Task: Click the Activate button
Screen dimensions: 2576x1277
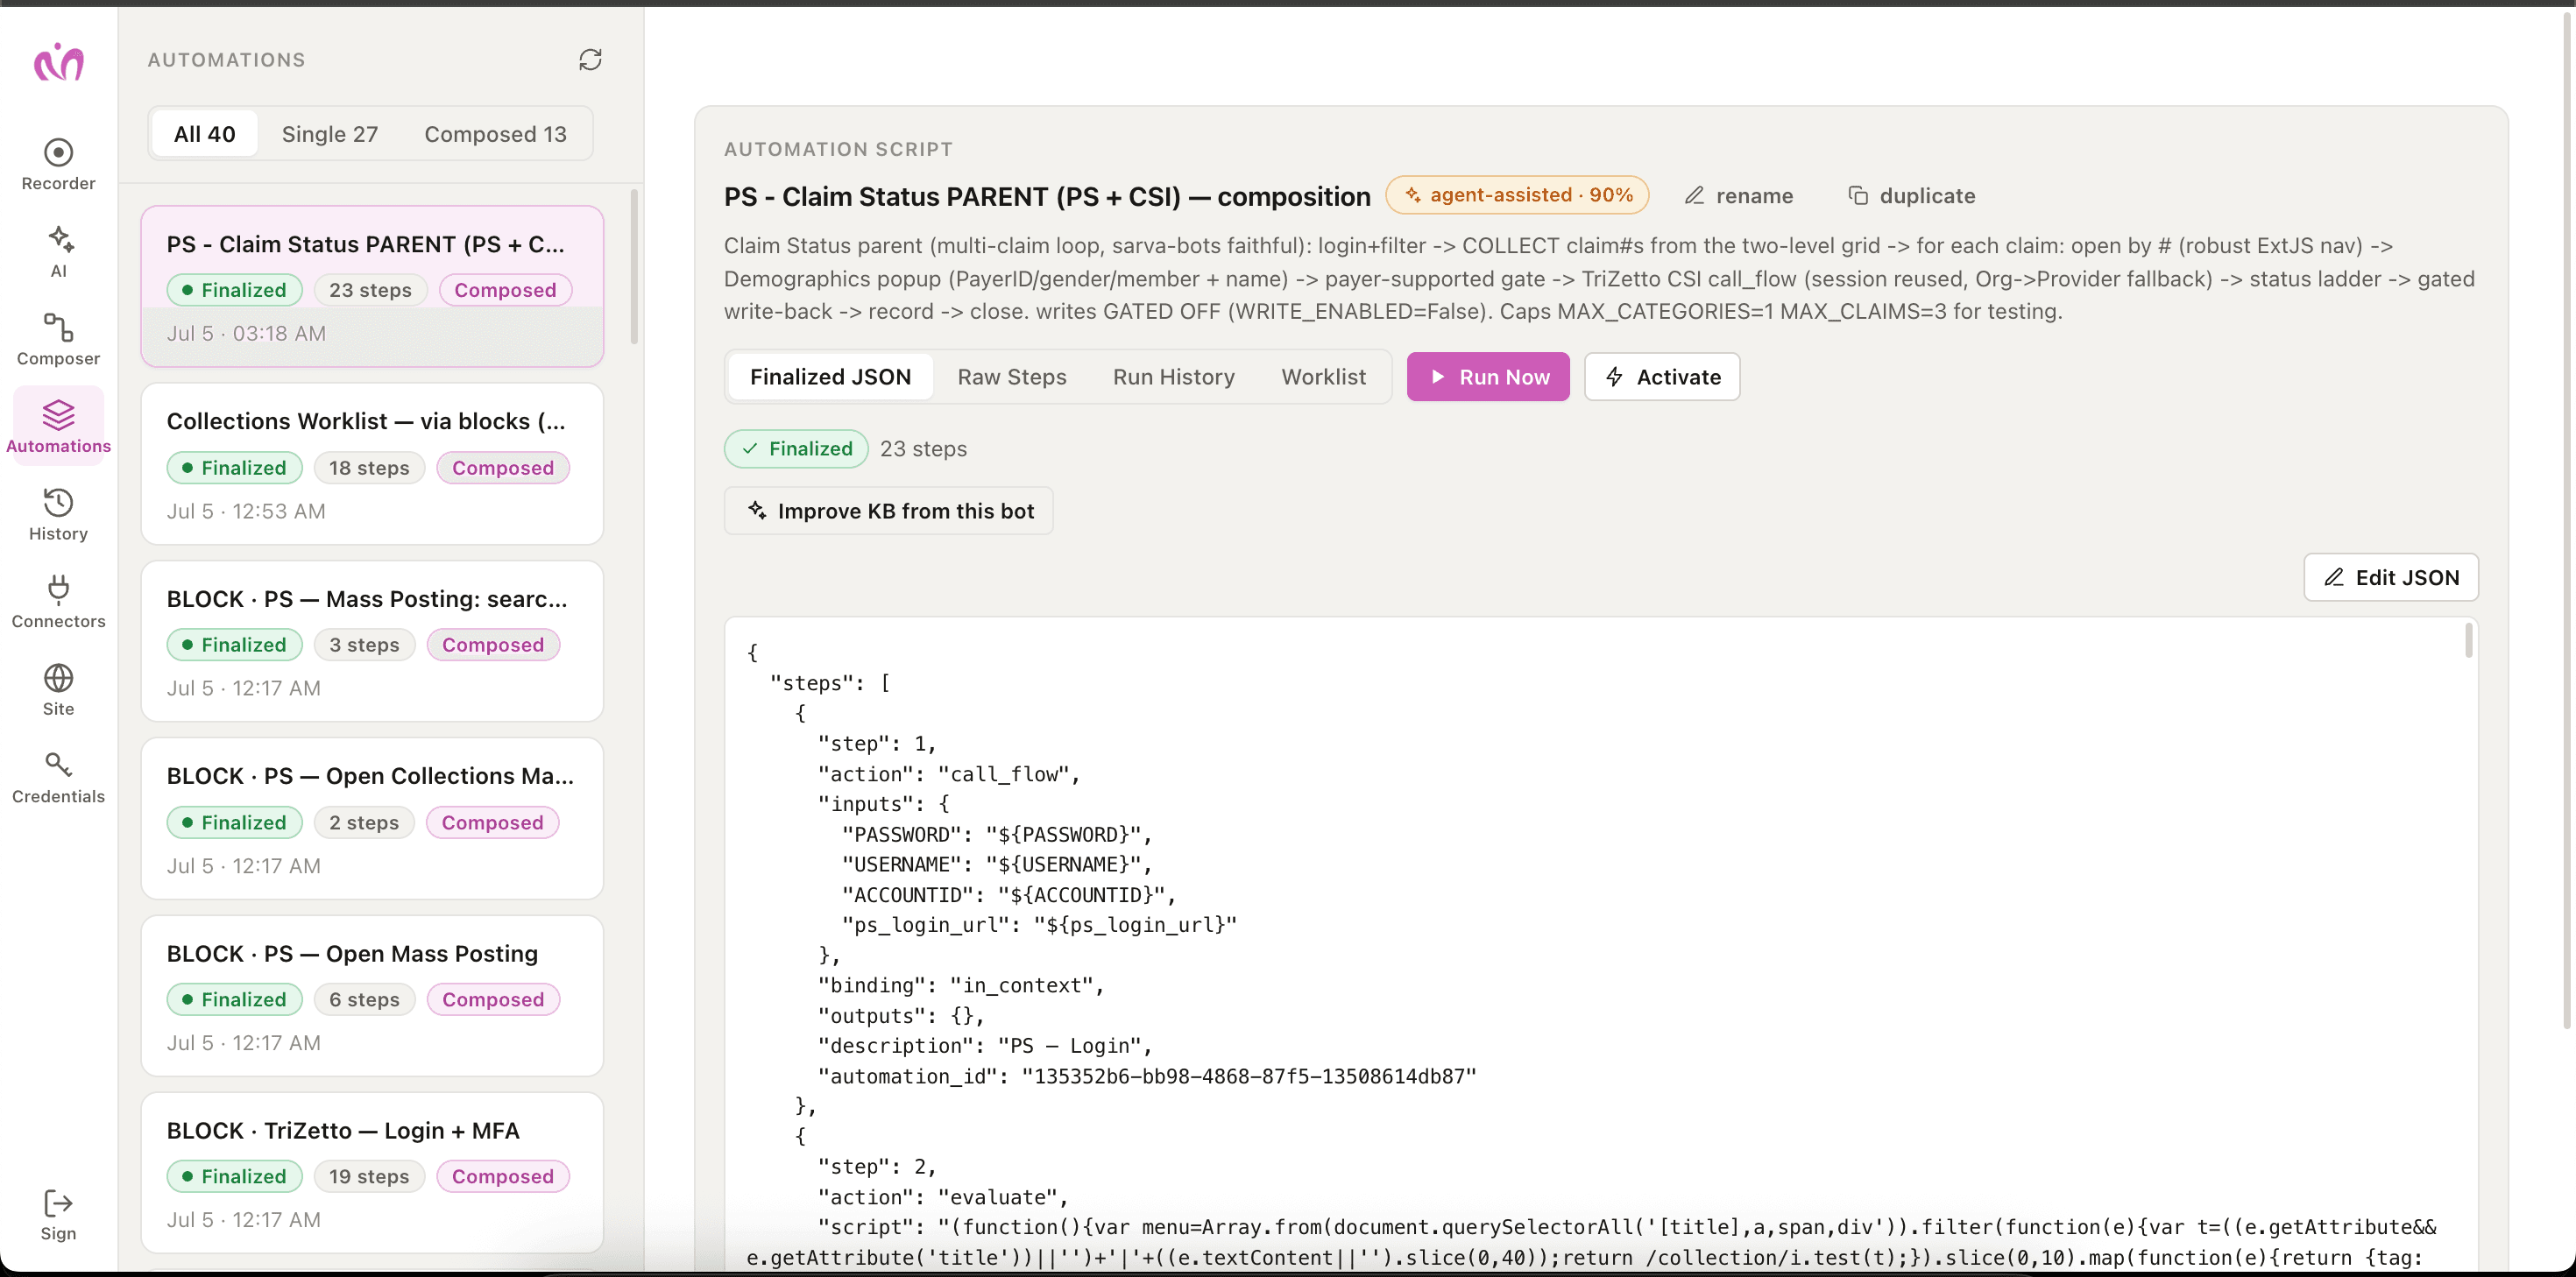Action: [x=1662, y=377]
